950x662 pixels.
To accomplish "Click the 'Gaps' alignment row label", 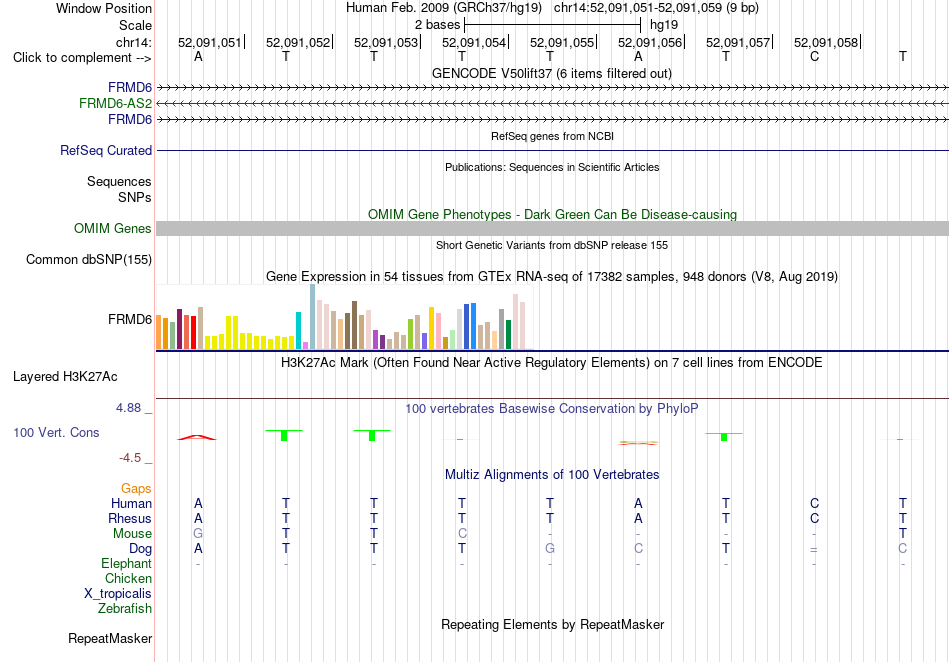I will click(136, 488).
